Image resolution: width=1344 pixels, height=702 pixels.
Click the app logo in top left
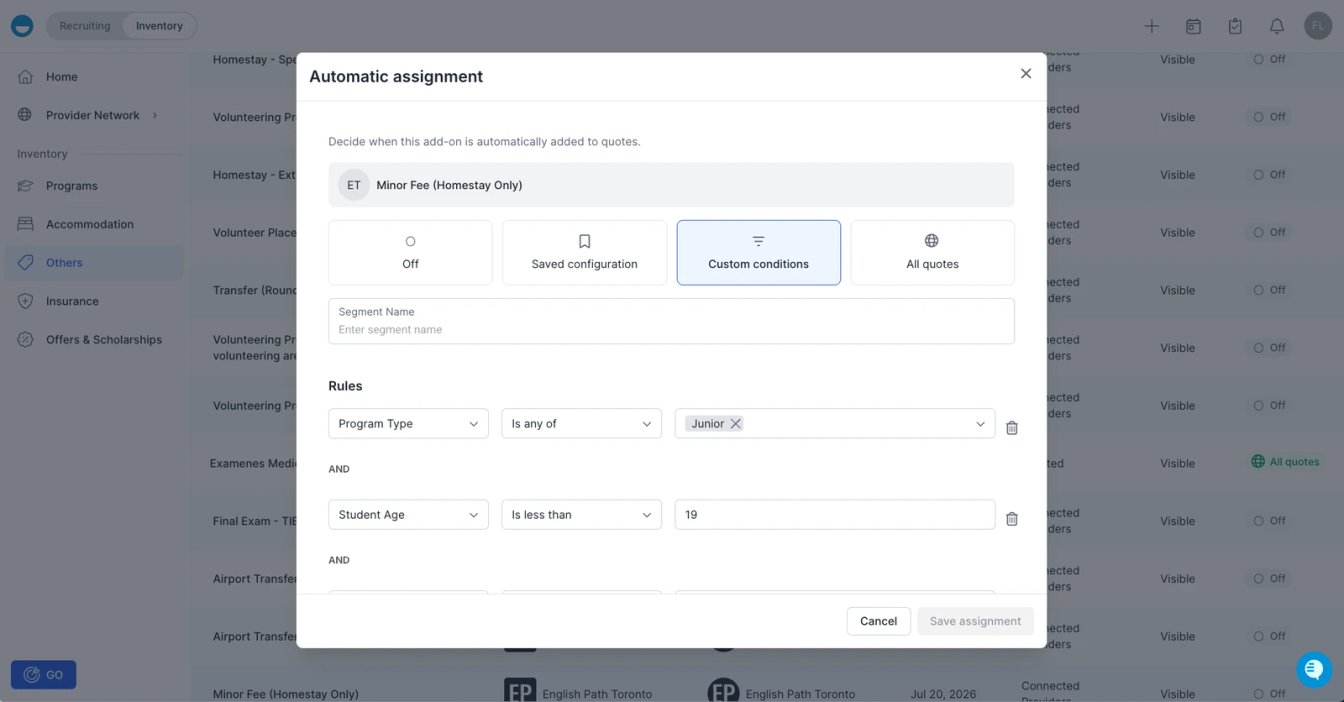22,26
